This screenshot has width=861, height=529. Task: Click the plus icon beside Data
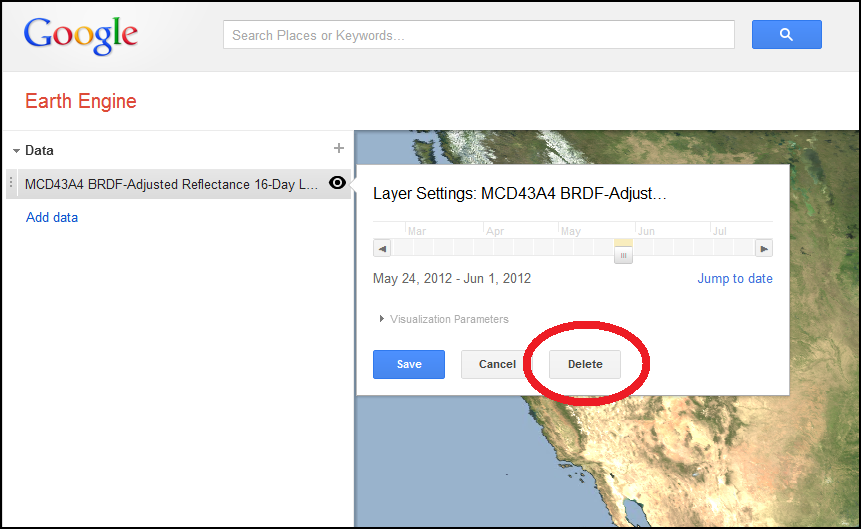tap(339, 148)
